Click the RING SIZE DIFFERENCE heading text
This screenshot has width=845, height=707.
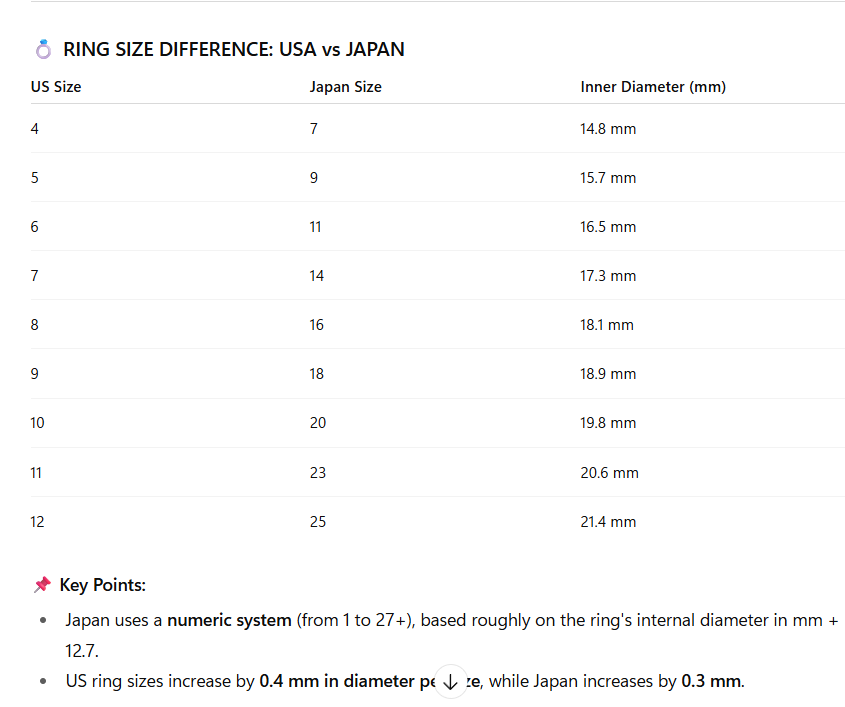233,49
